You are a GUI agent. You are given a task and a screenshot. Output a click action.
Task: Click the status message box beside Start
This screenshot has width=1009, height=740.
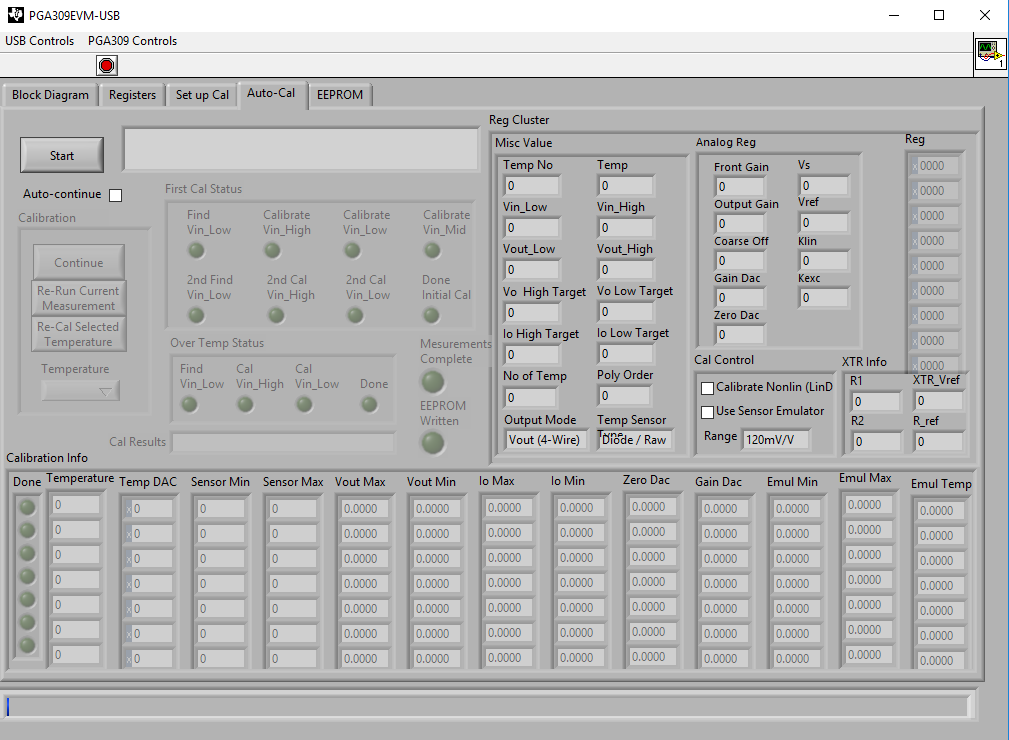pos(301,149)
